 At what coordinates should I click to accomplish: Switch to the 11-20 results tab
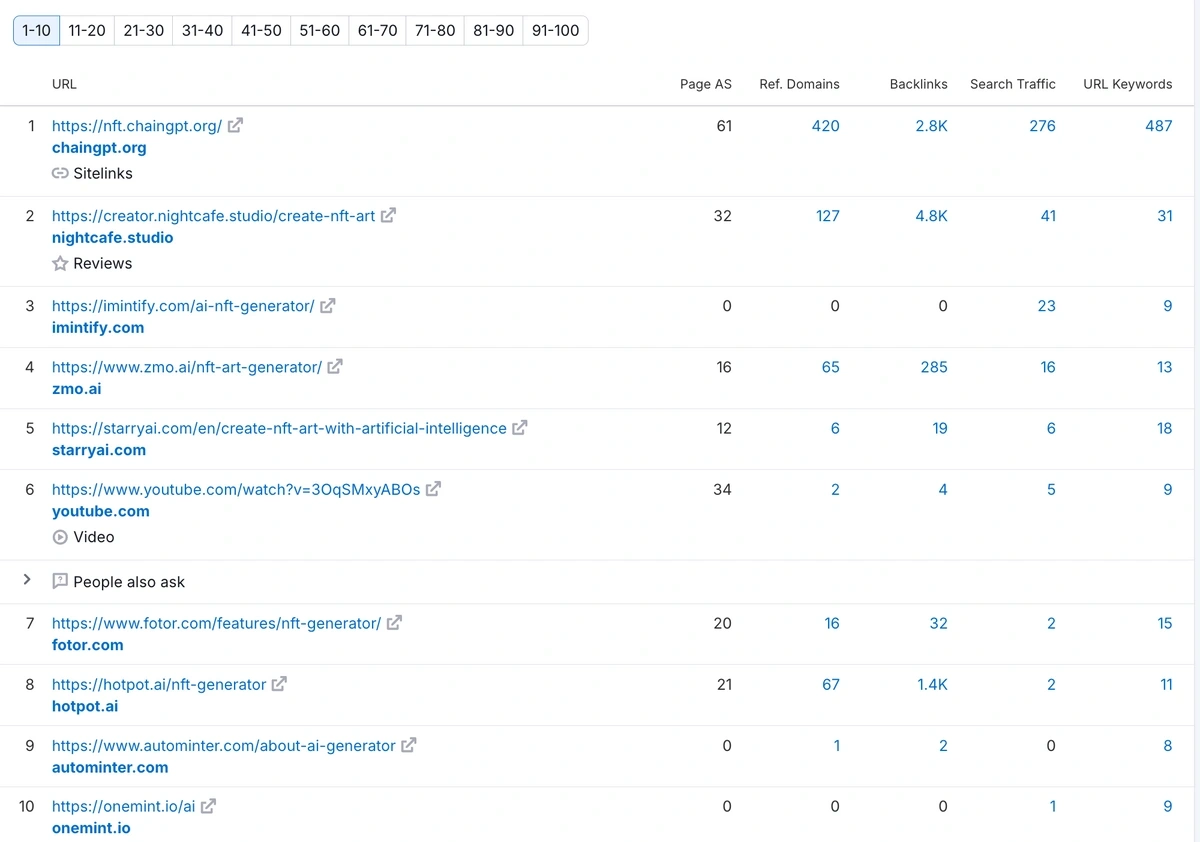(x=87, y=31)
